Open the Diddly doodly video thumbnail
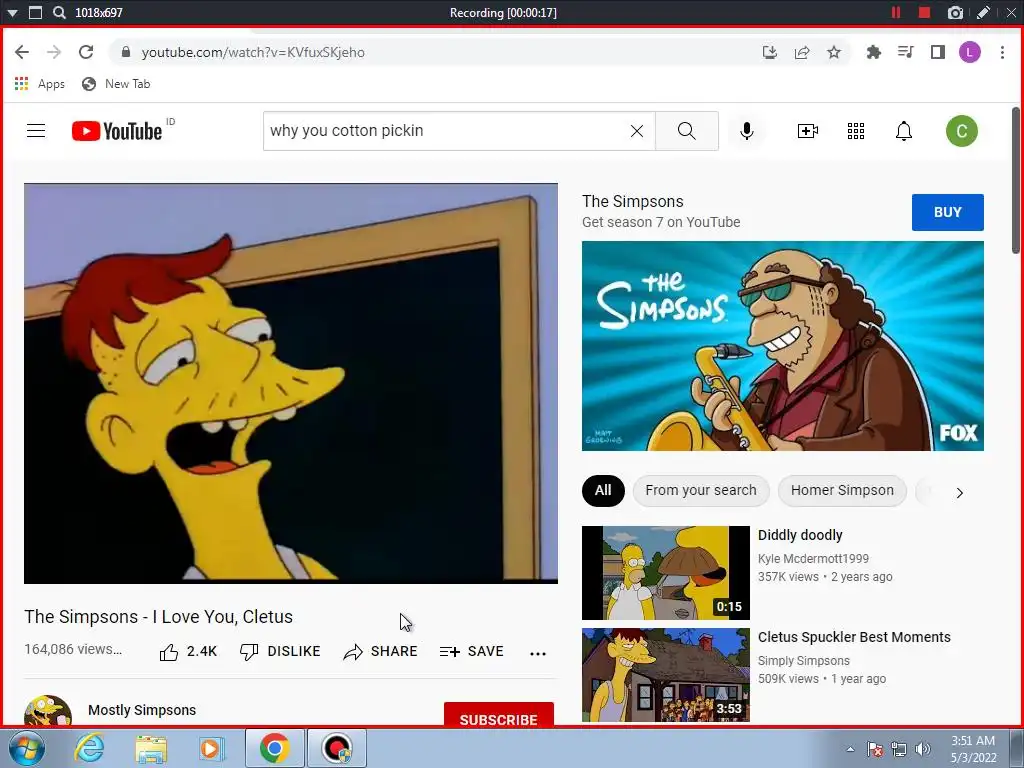Screen dimensions: 1024x768 [x=665, y=573]
